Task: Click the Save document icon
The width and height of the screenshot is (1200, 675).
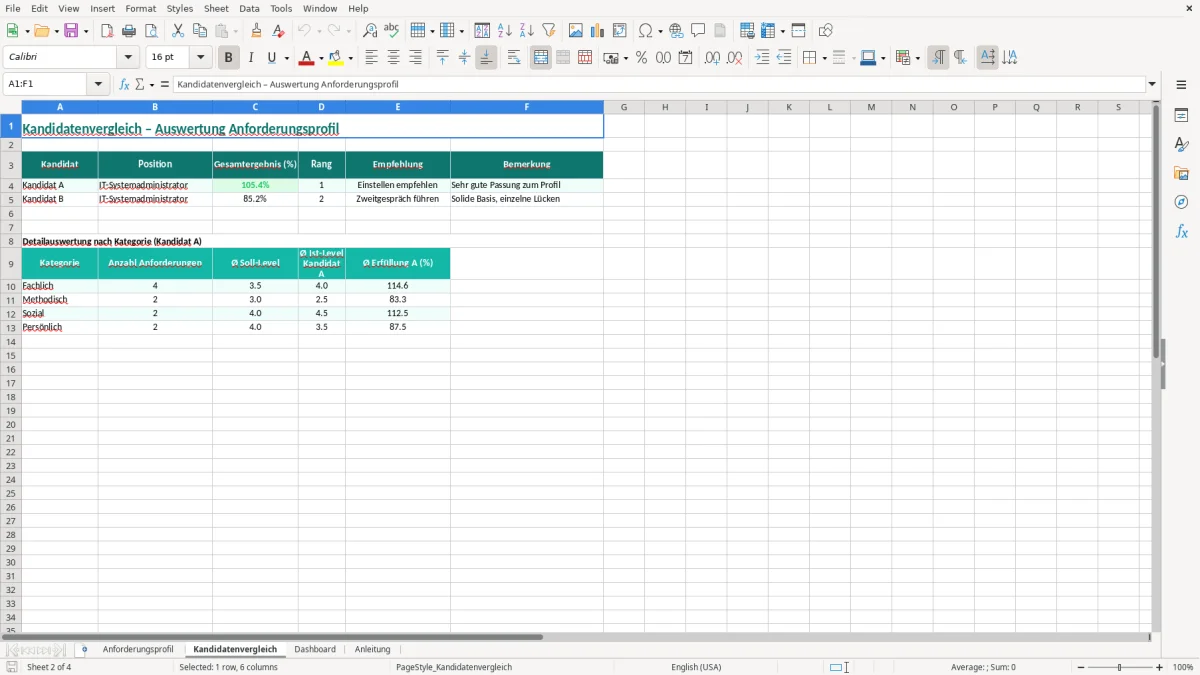Action: pos(71,31)
